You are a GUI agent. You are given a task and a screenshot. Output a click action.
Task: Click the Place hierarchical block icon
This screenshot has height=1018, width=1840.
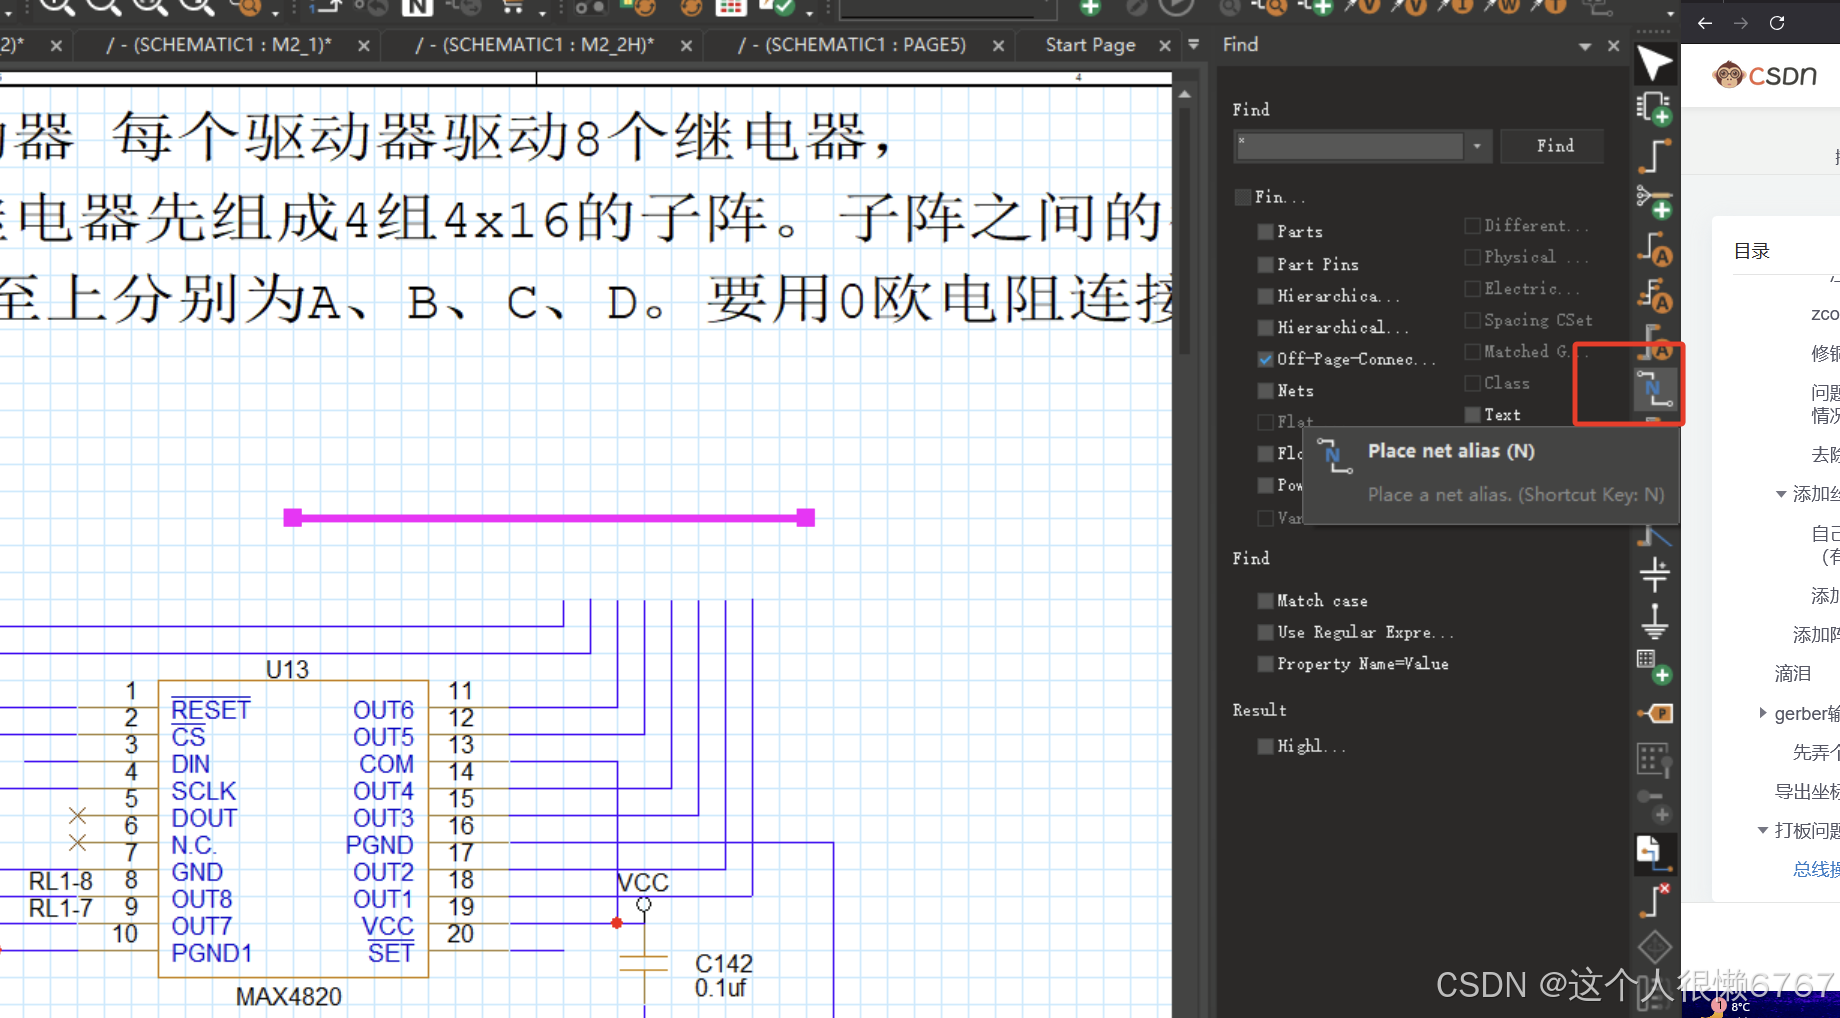click(x=1654, y=667)
